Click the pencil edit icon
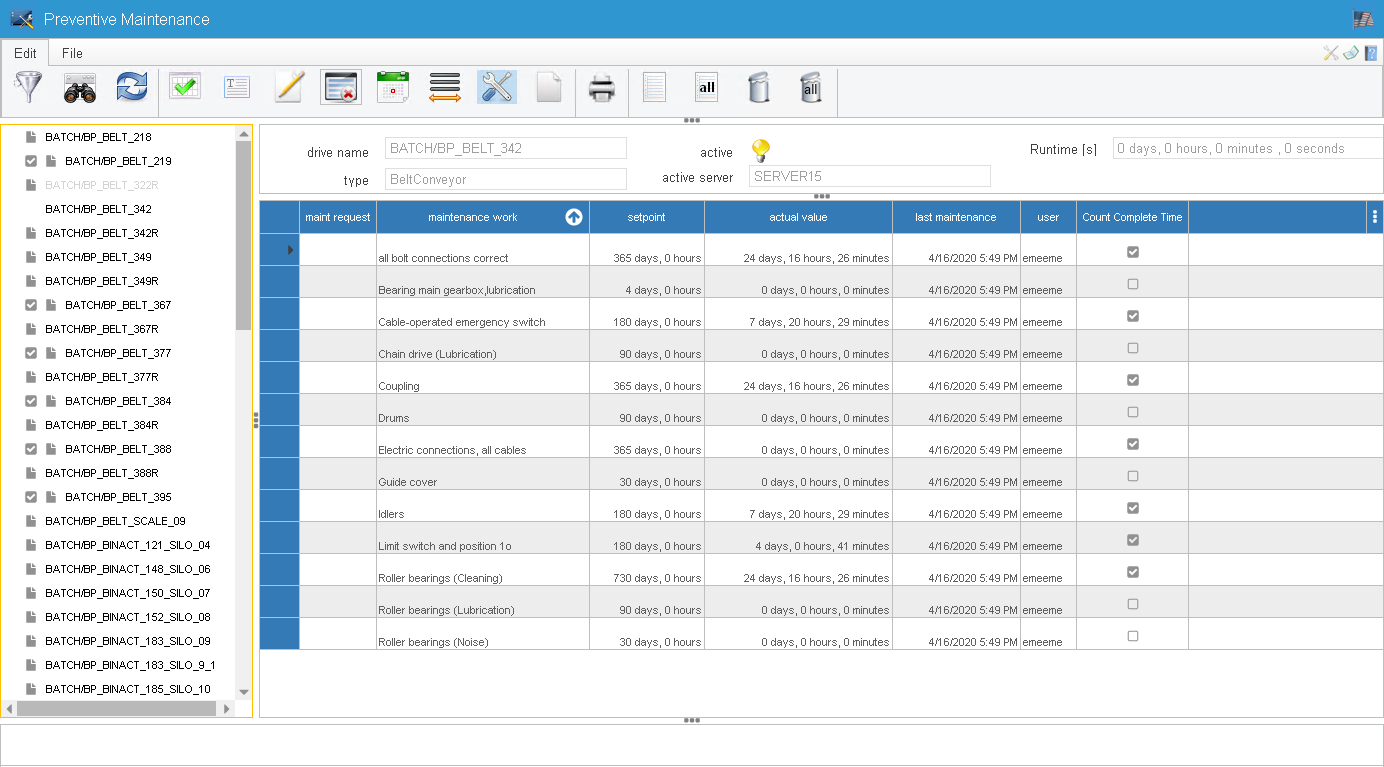The width and height of the screenshot is (1384, 767). (289, 87)
